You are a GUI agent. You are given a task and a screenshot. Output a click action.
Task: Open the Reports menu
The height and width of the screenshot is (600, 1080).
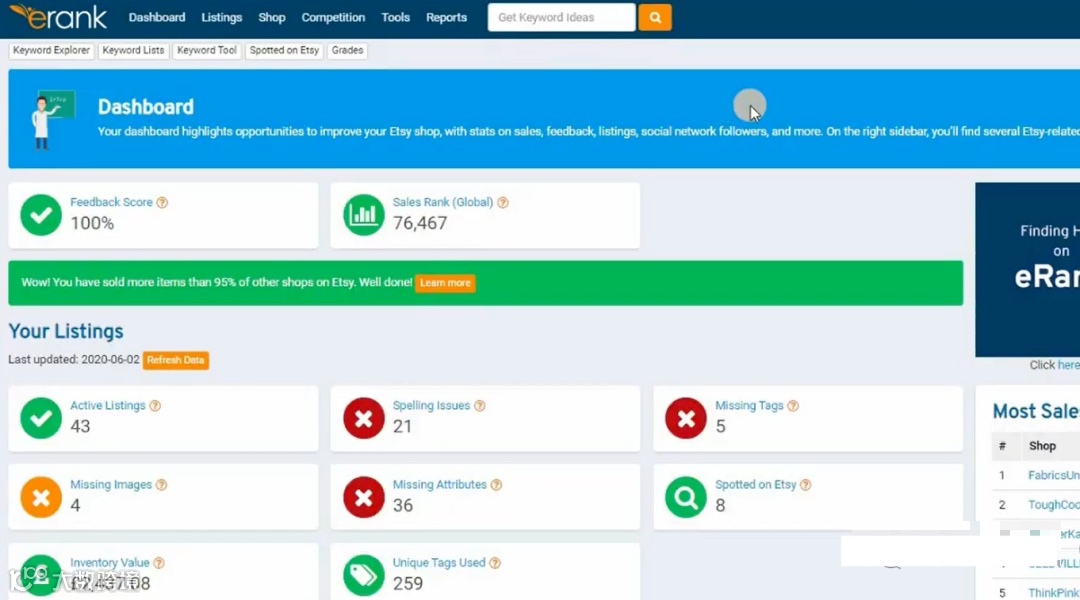point(446,17)
